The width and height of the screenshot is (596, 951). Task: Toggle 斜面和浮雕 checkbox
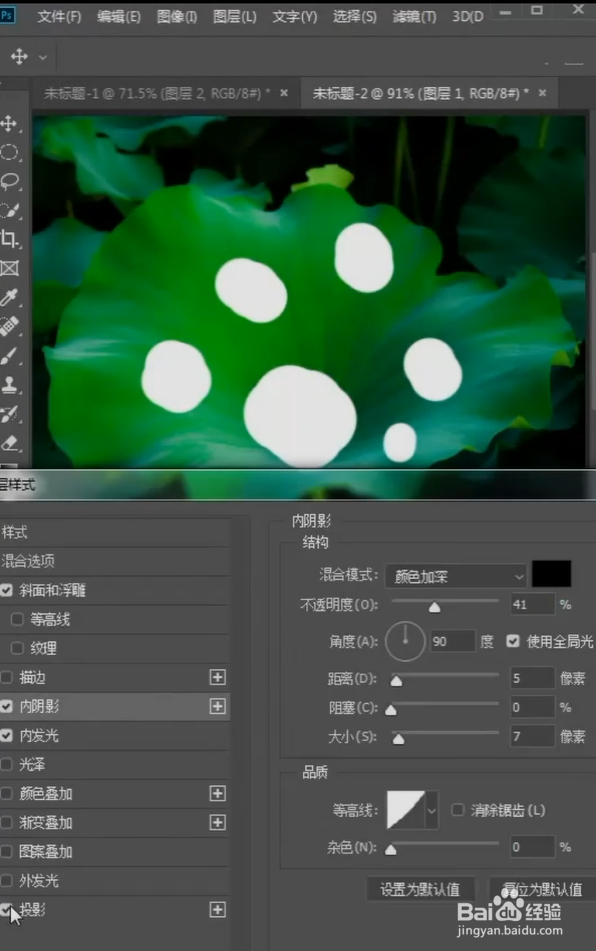7,590
